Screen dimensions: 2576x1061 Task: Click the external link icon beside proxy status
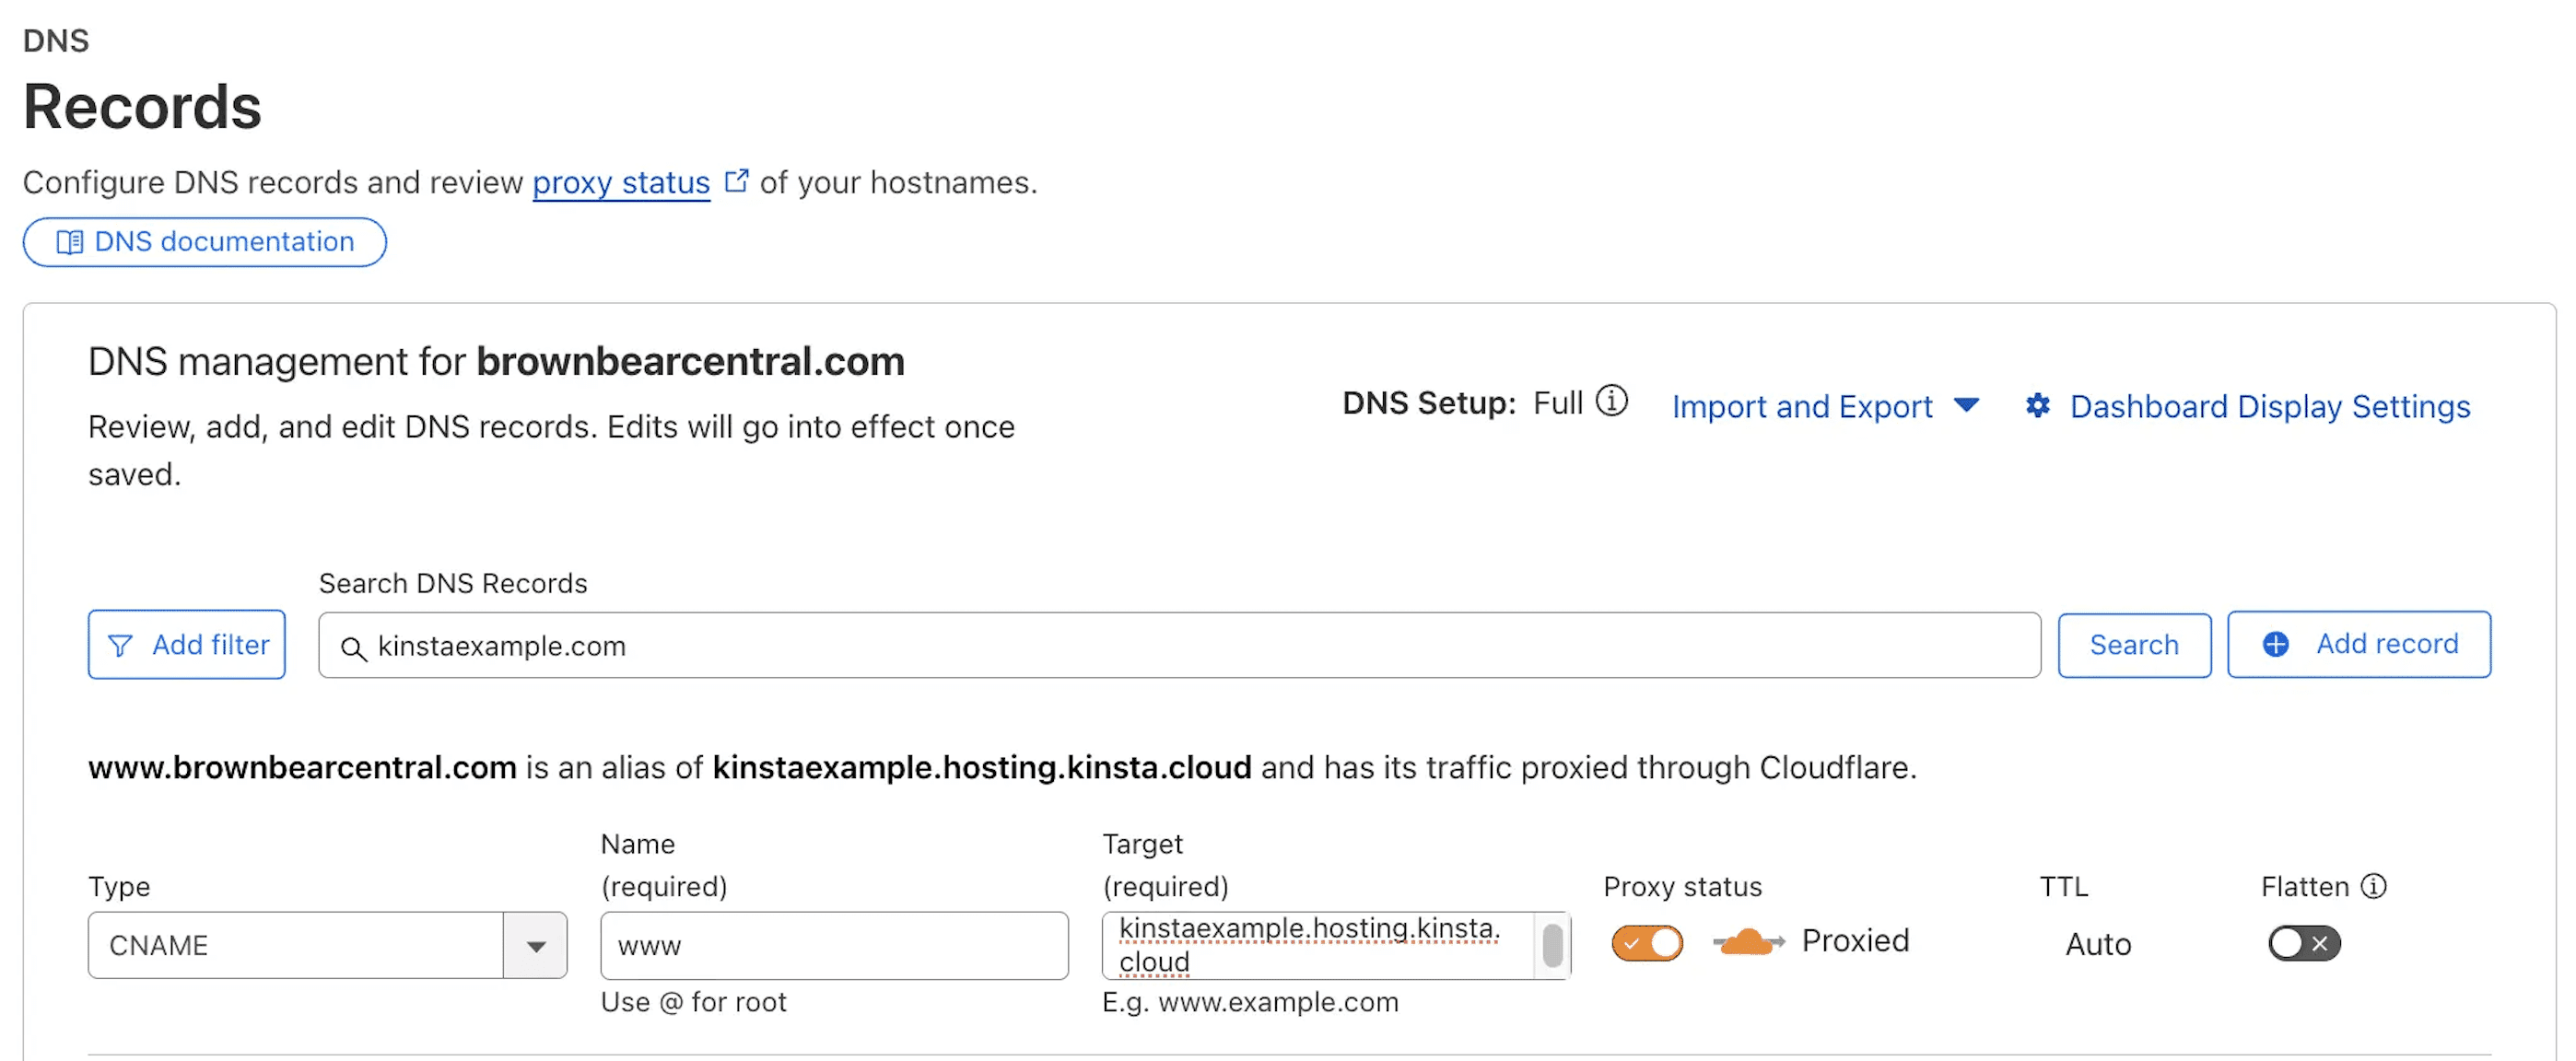point(736,180)
